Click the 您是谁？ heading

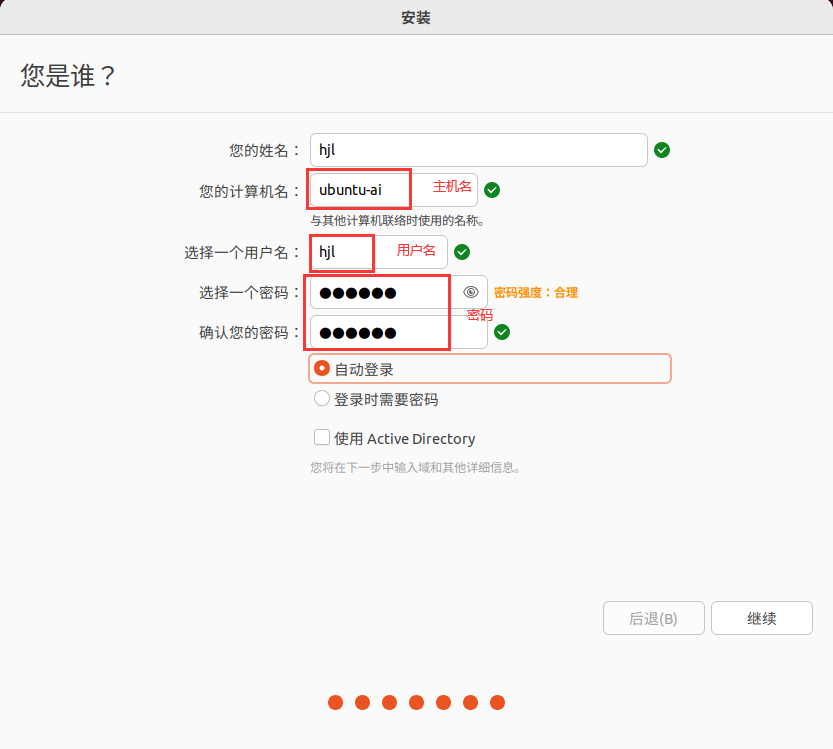[68, 75]
